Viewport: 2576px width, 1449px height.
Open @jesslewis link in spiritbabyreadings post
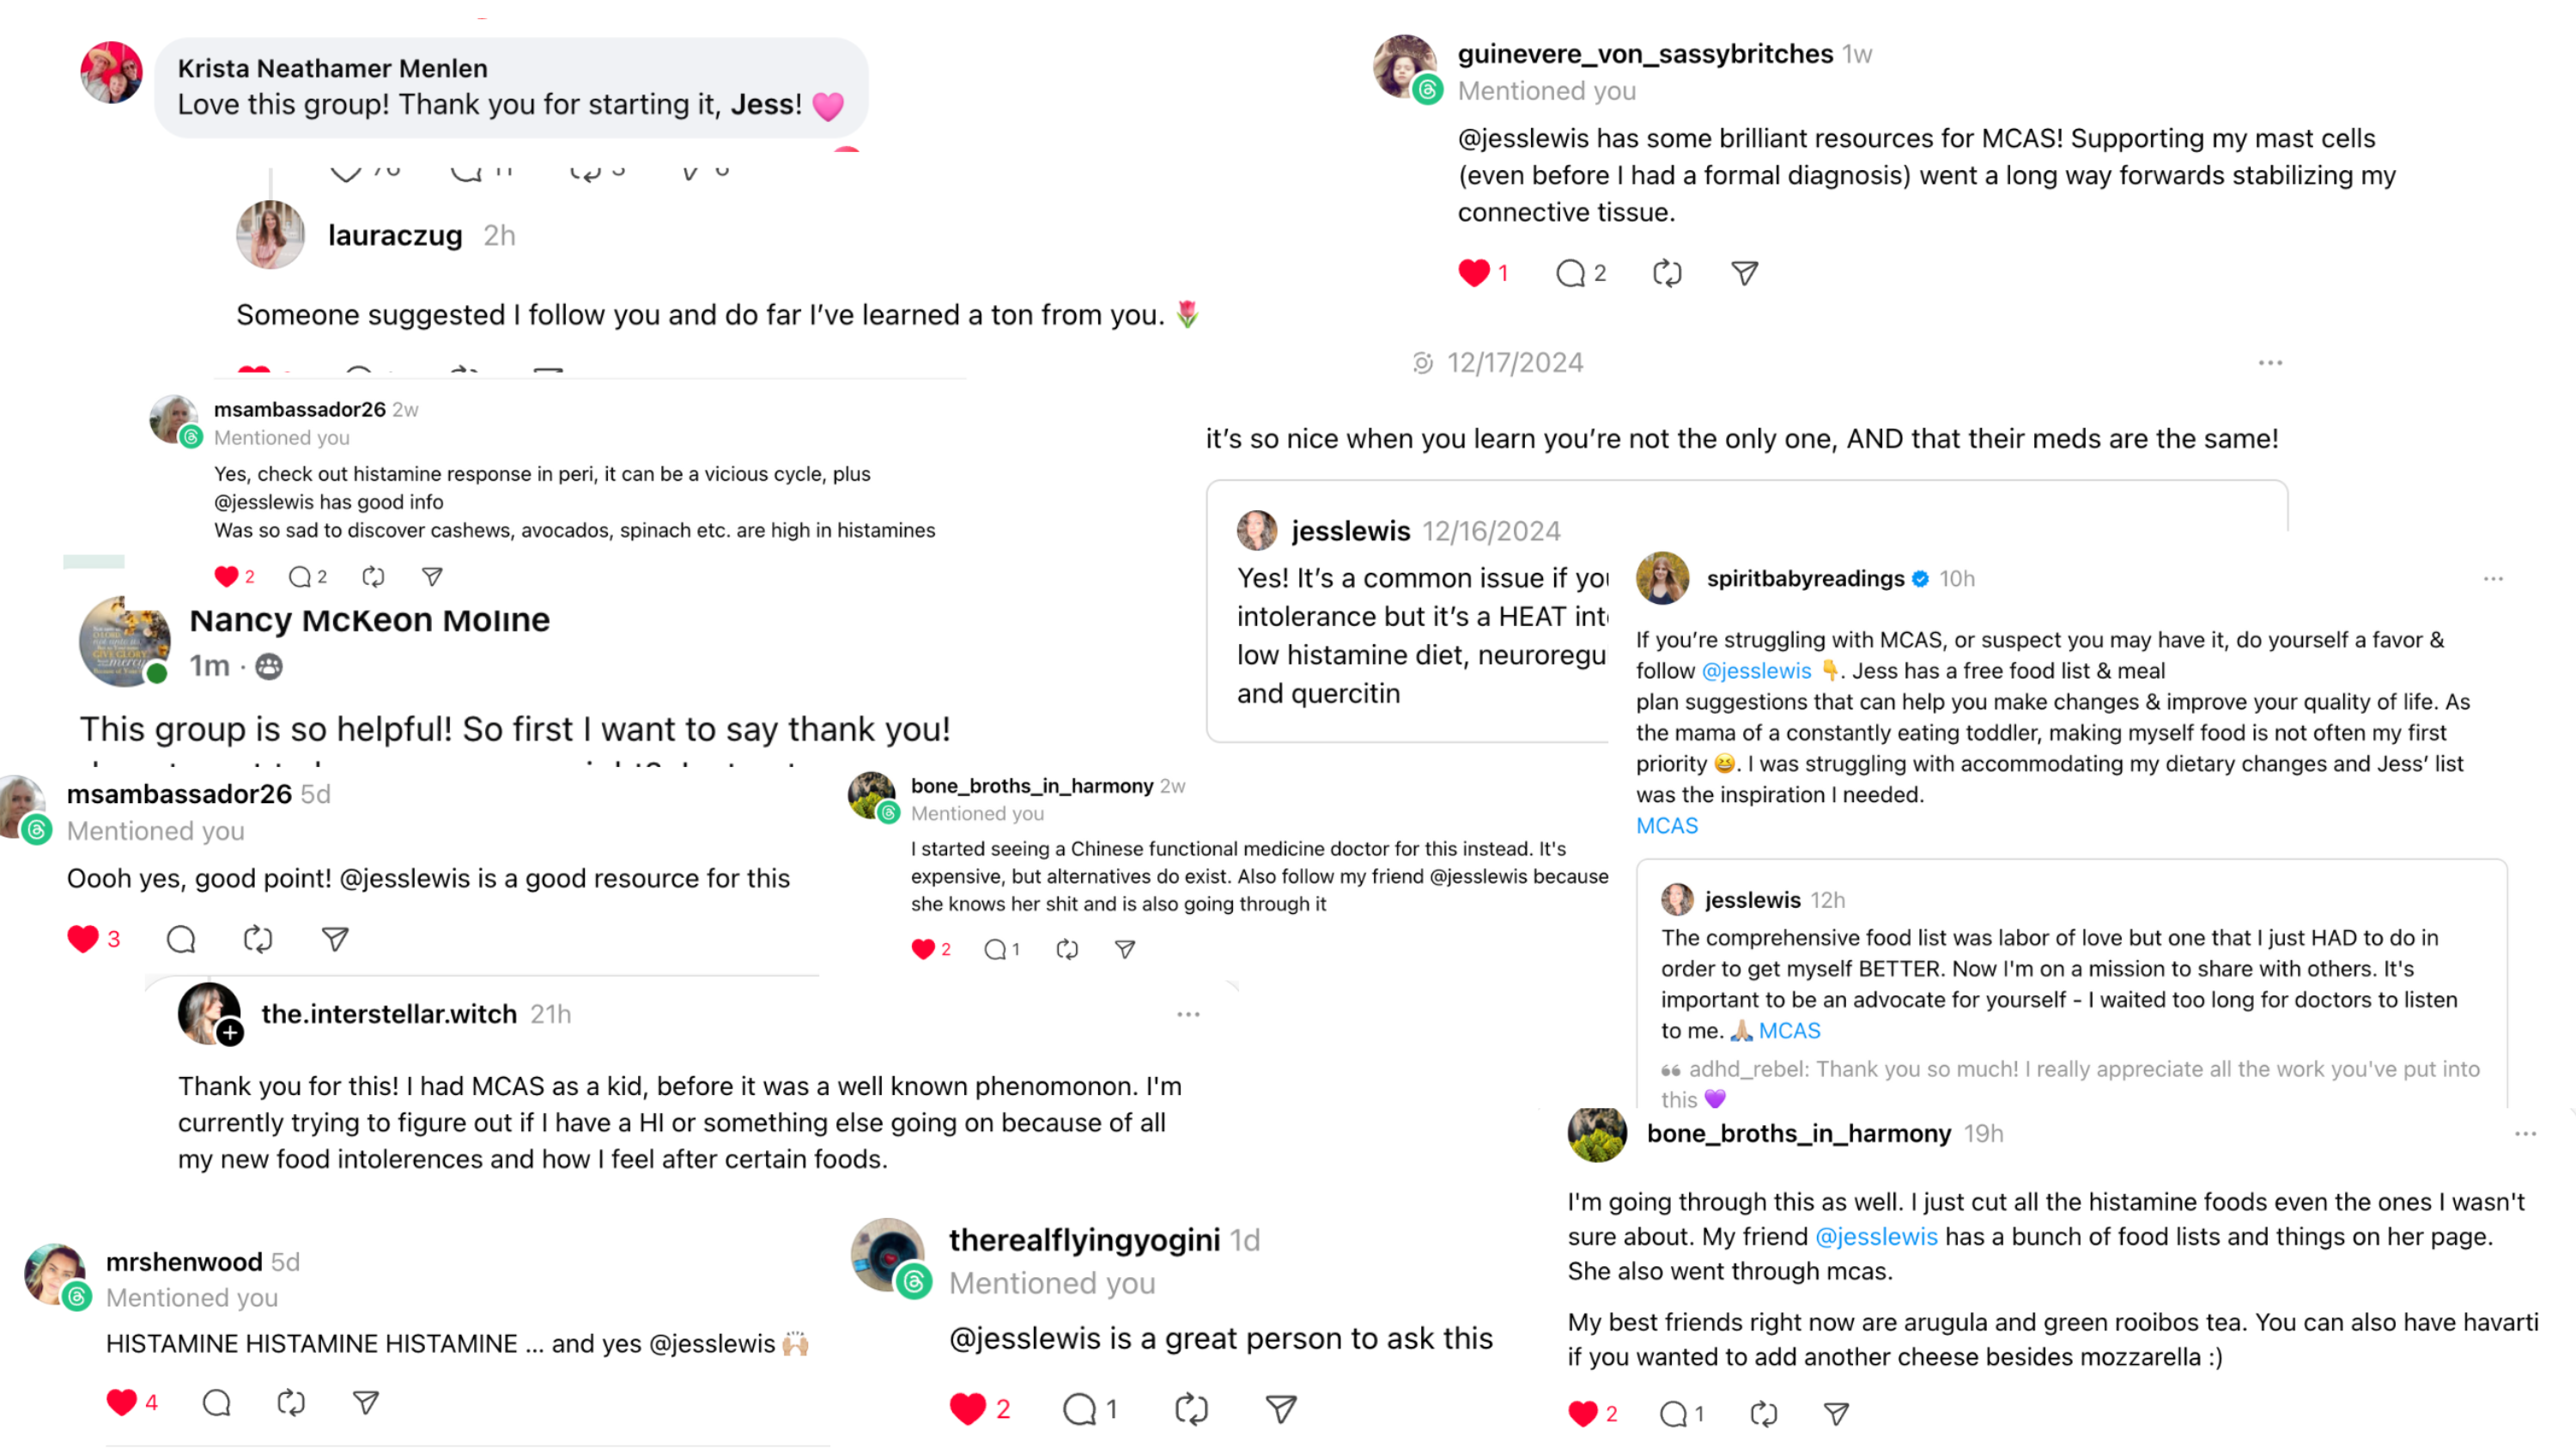coord(1756,671)
